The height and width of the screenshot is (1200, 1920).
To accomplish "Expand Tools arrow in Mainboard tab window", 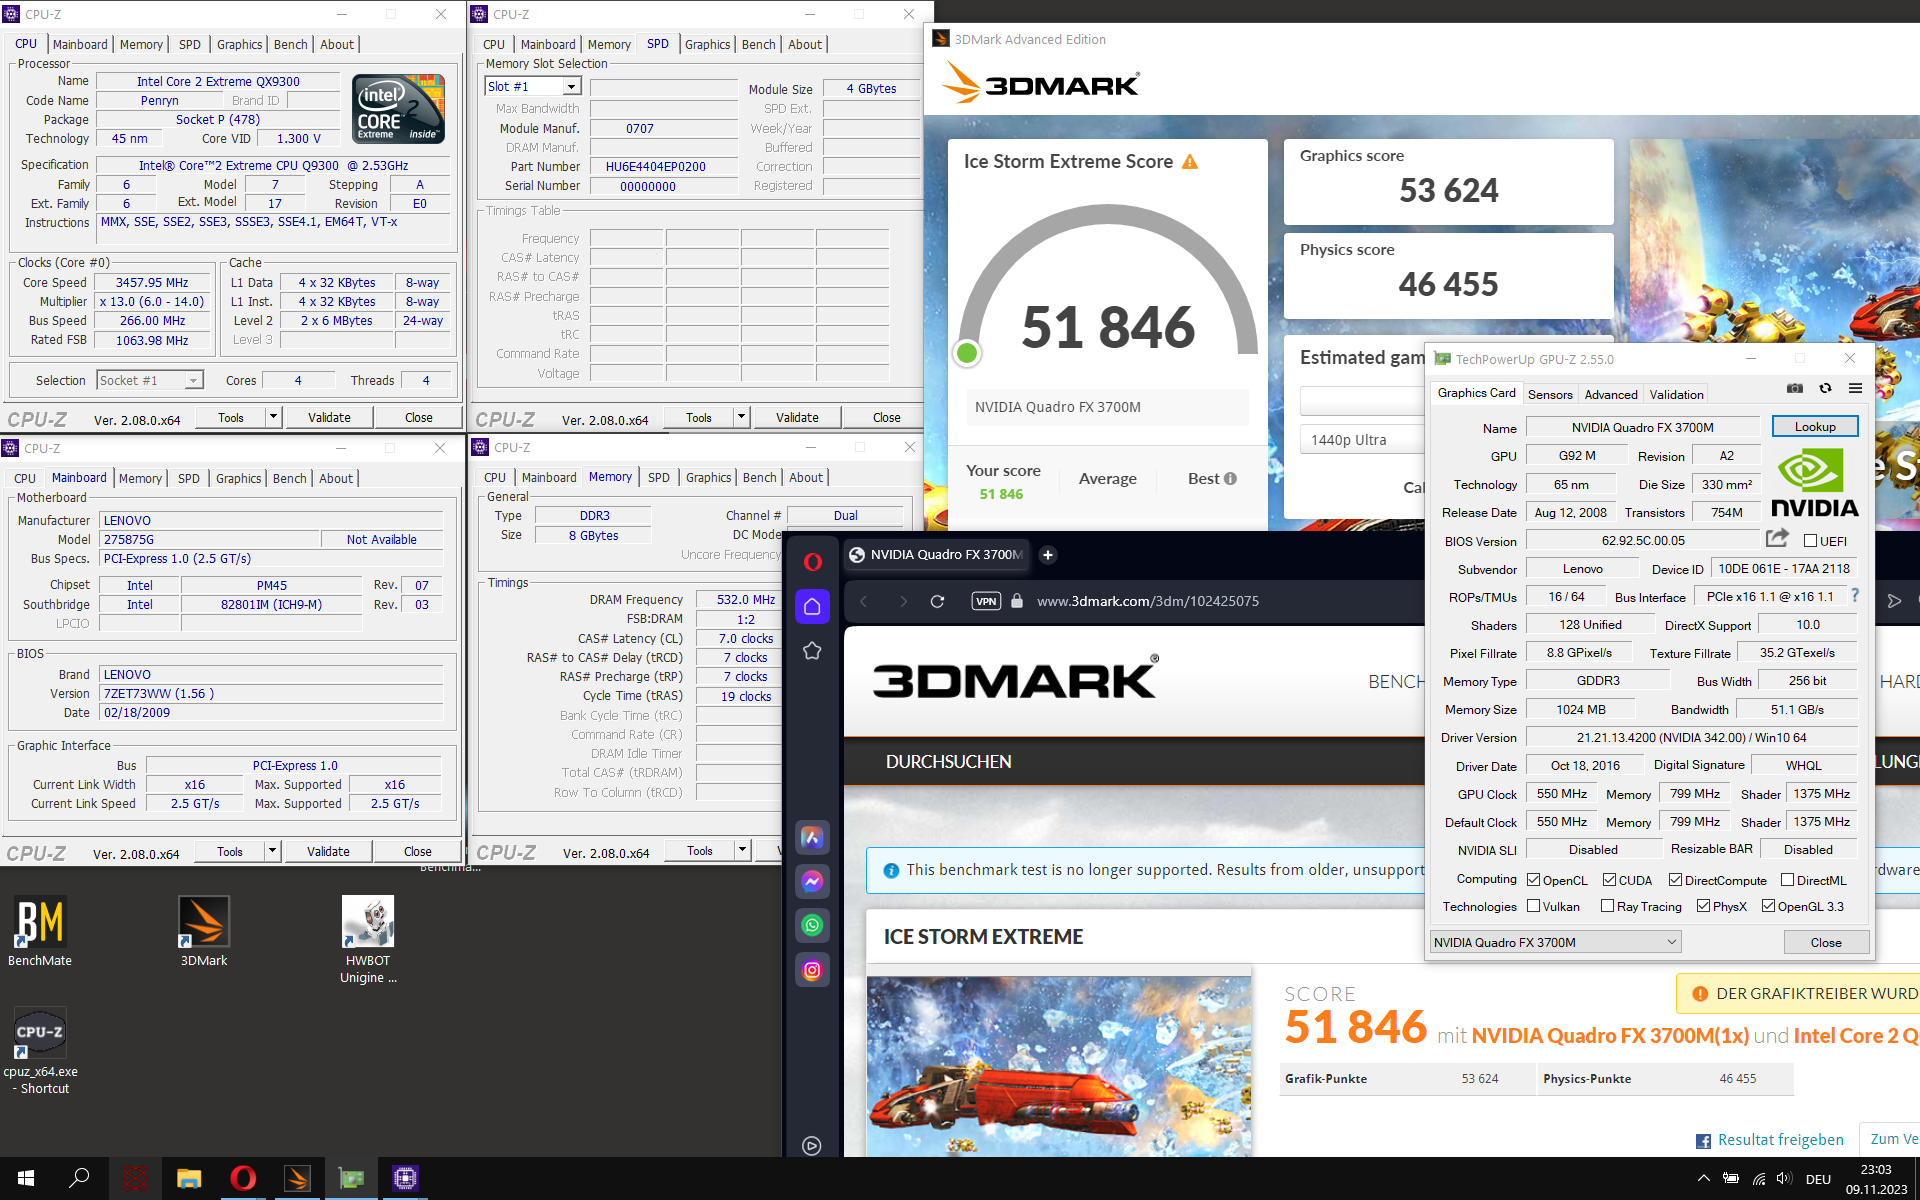I will point(272,851).
